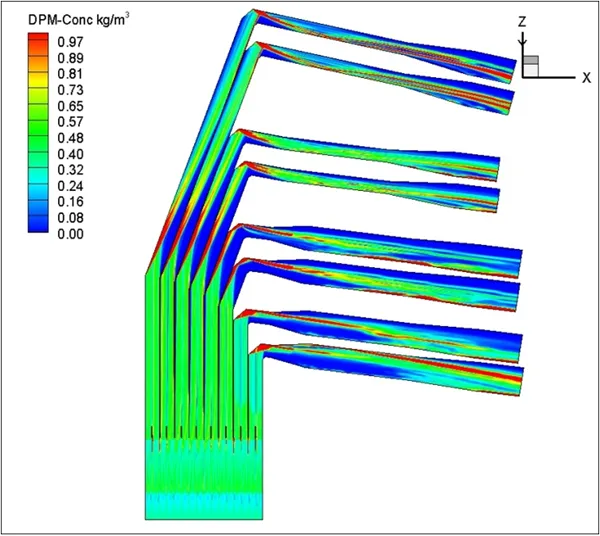Click the 0.48 legend value label
This screenshot has height=536, width=600.
click(x=71, y=135)
